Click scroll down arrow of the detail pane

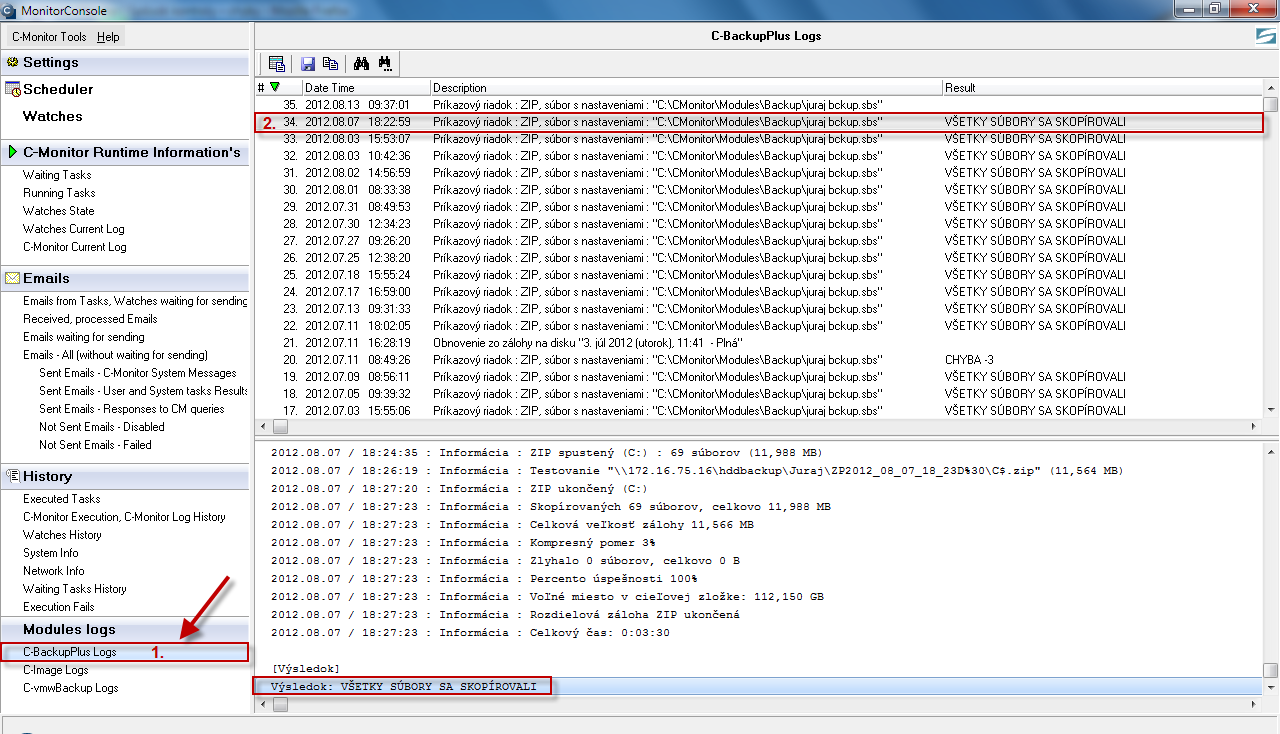click(1271, 688)
